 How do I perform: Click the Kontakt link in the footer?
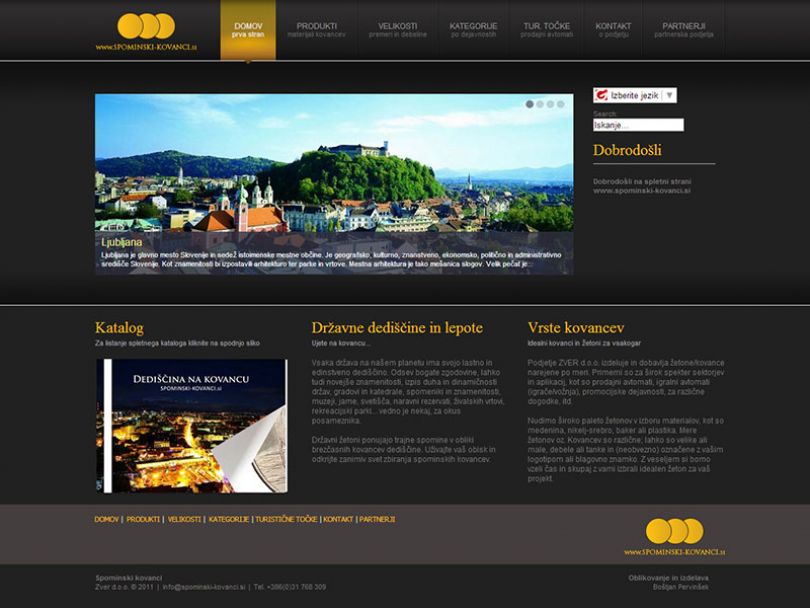pos(338,519)
